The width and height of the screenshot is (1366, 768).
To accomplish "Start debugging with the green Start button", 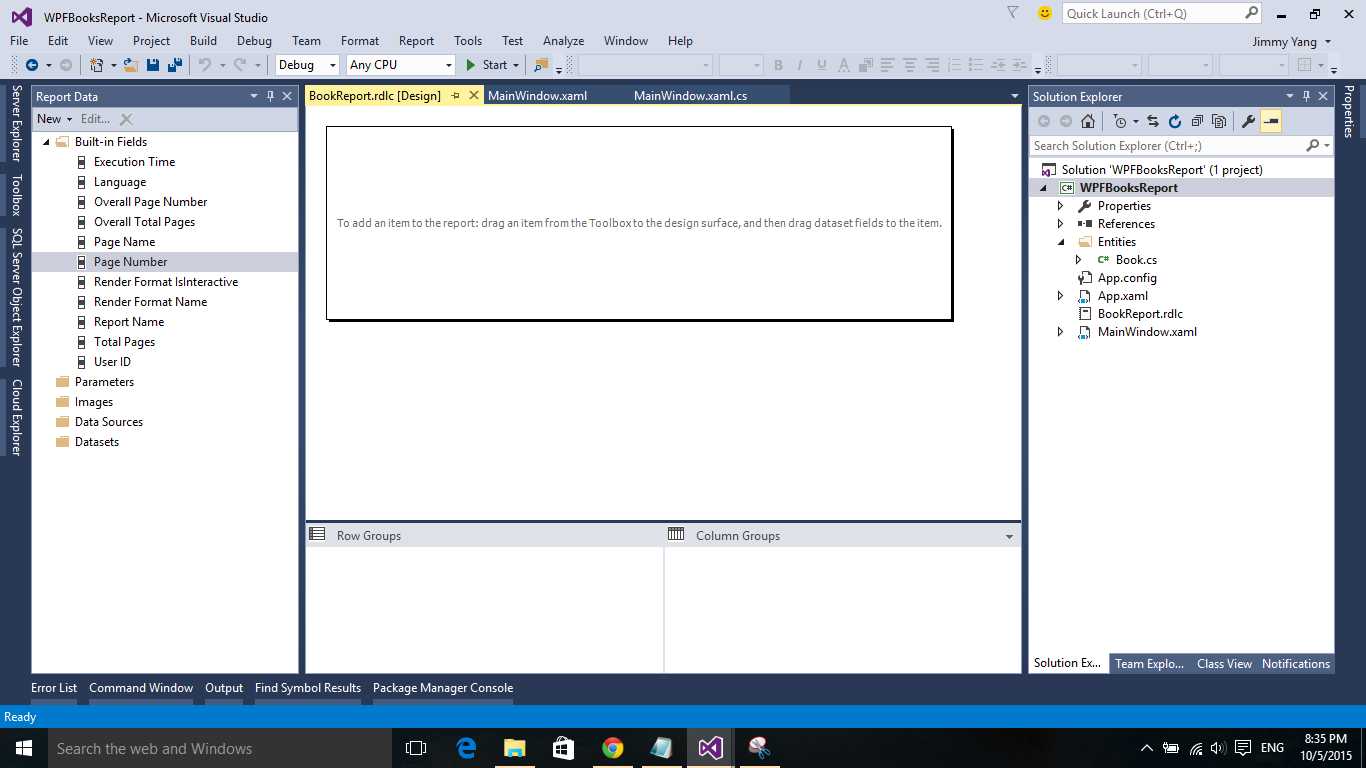I will 487,65.
